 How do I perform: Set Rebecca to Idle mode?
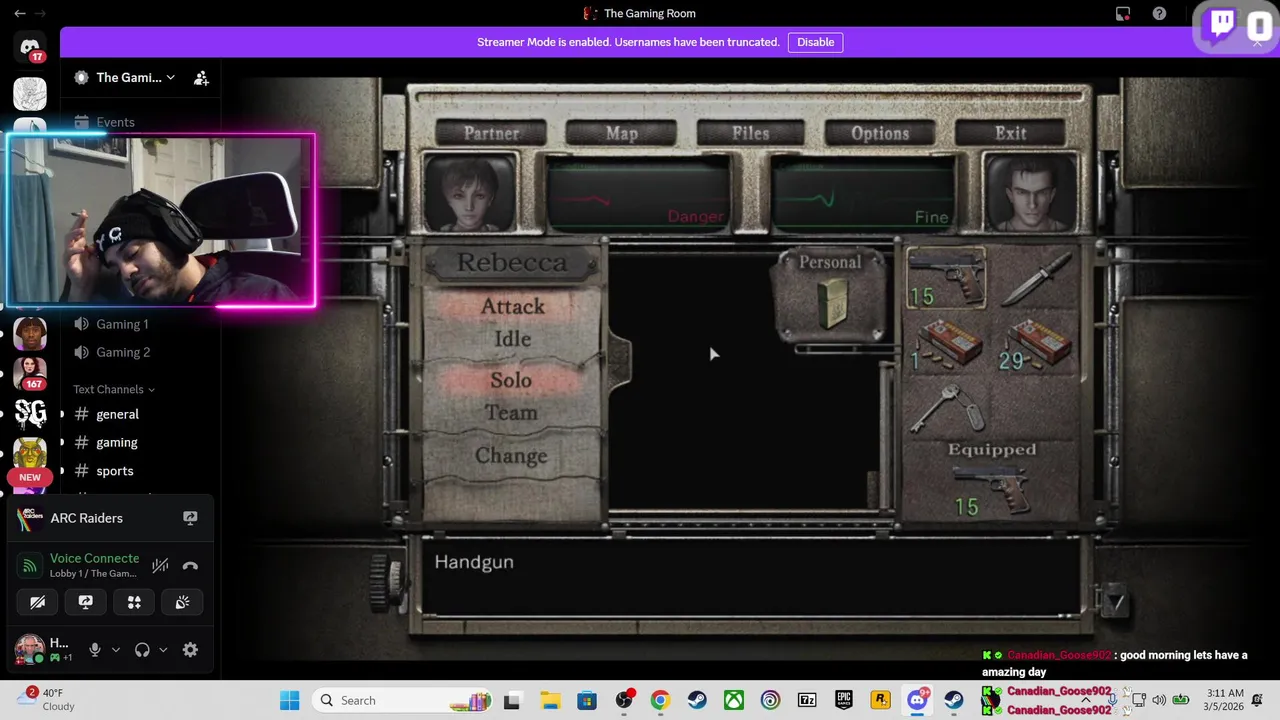512,340
